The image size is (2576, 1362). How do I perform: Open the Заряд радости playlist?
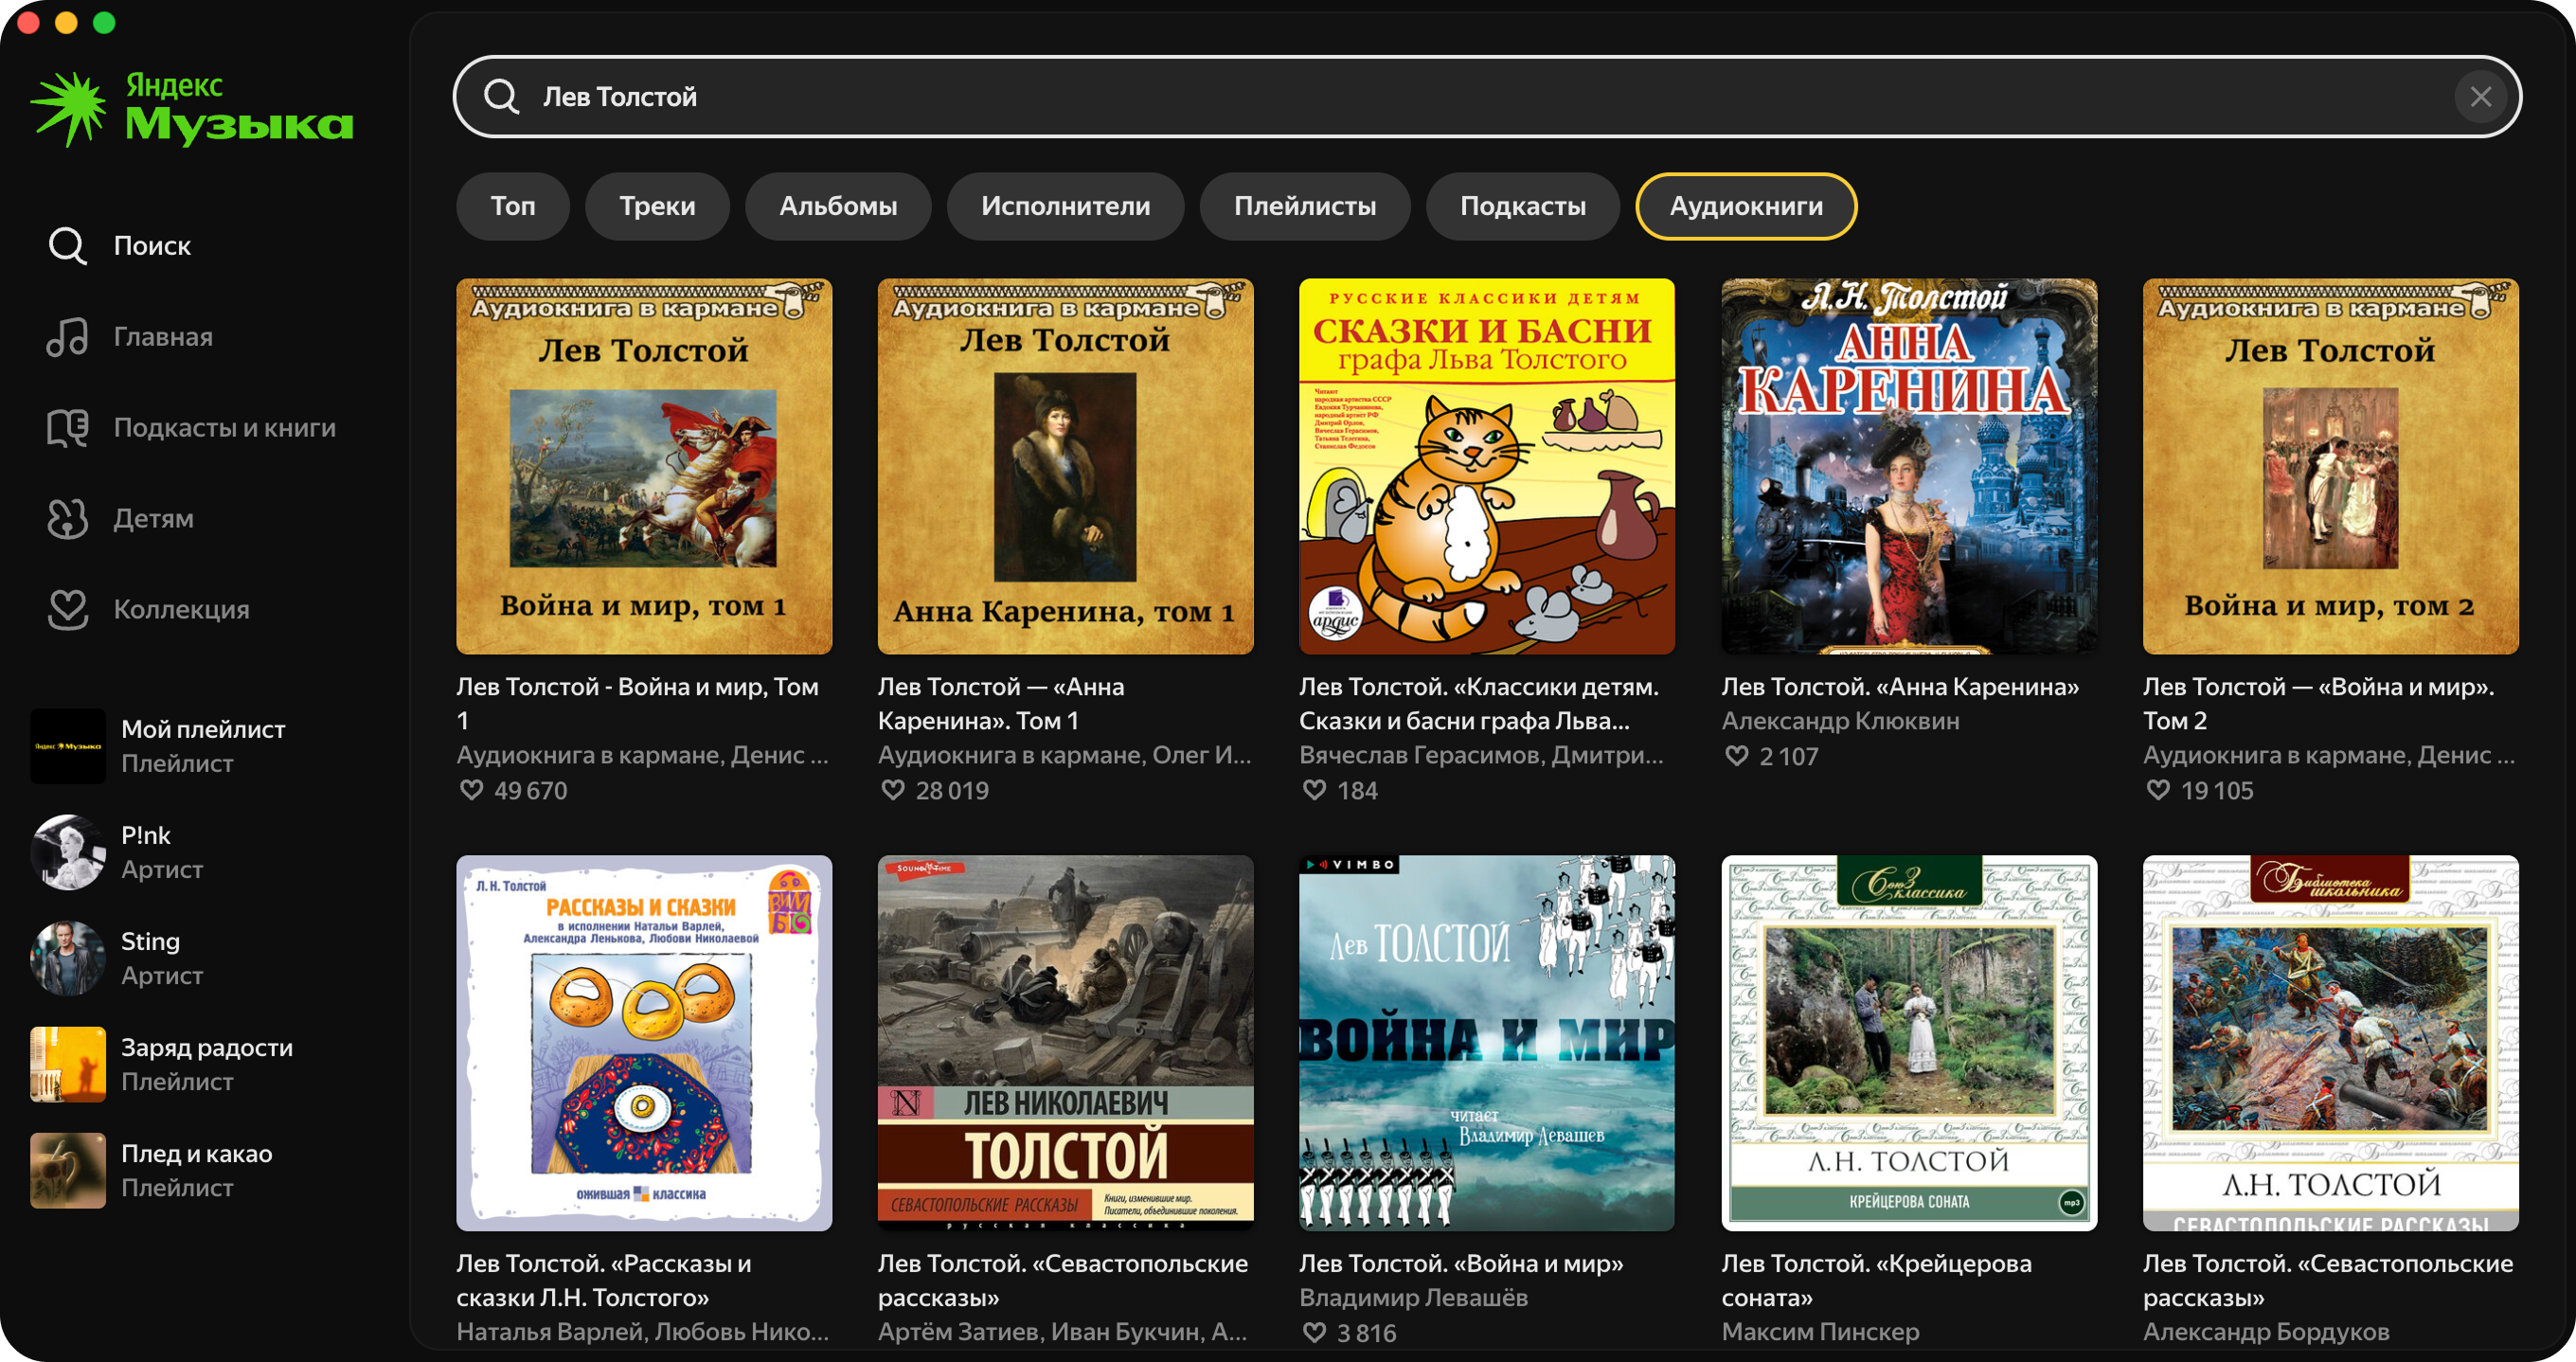[x=207, y=1064]
